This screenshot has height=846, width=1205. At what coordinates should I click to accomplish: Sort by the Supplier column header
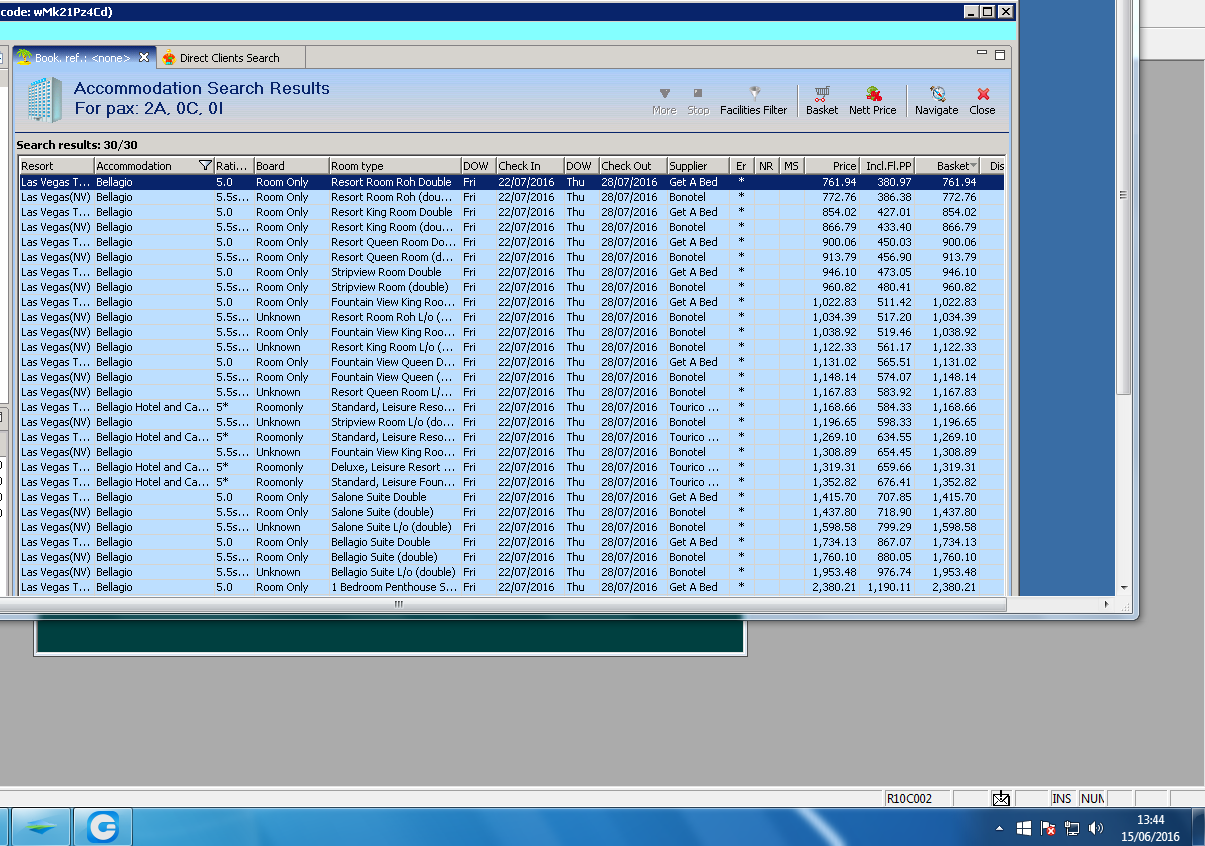point(697,166)
